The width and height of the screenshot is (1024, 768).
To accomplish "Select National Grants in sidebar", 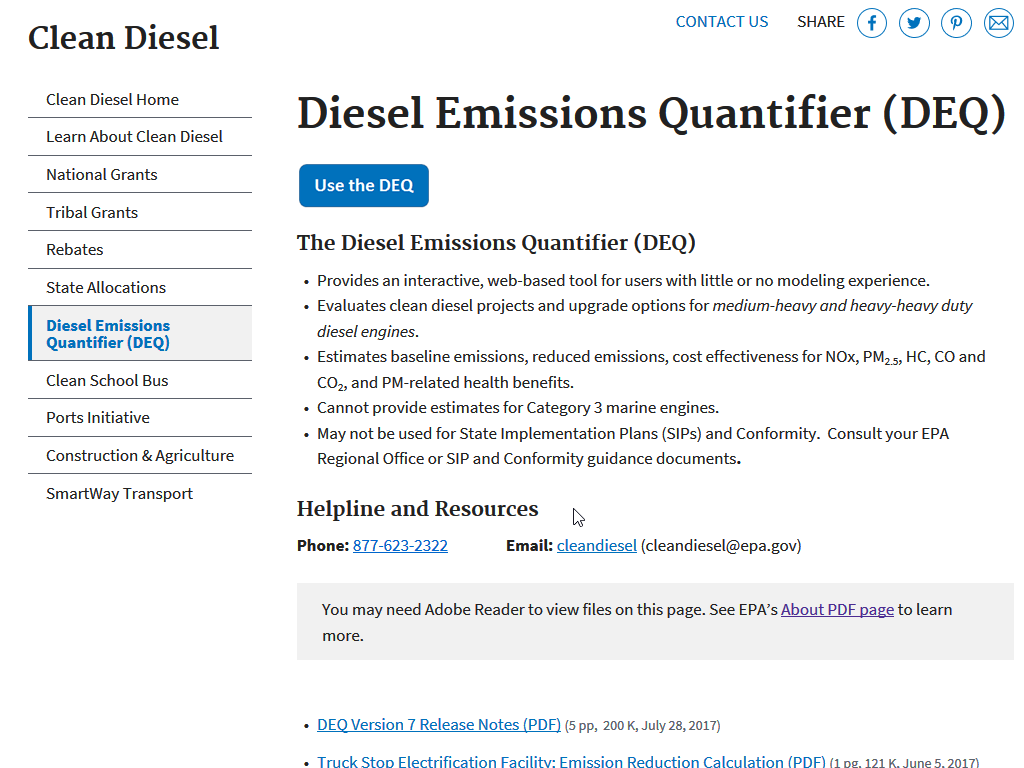I will pyautogui.click(x=102, y=175).
